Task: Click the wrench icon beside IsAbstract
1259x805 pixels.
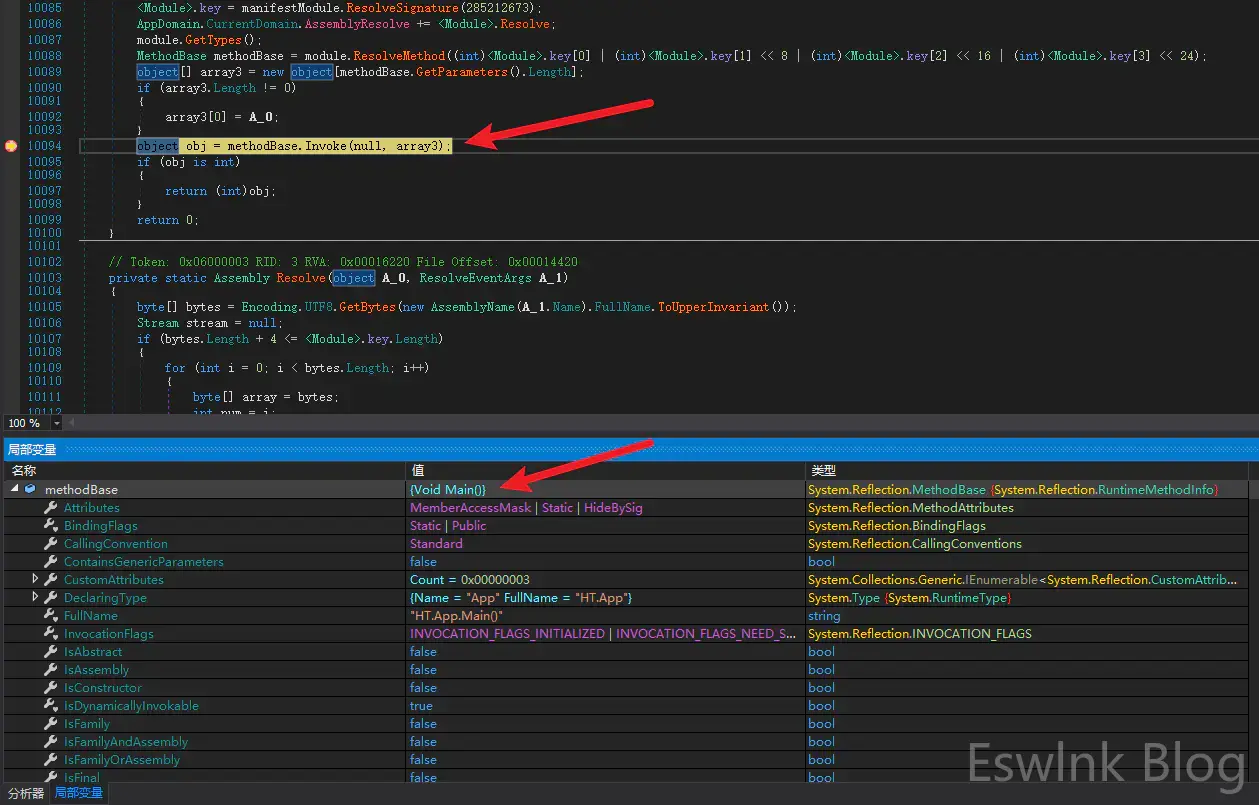Action: (x=50, y=652)
